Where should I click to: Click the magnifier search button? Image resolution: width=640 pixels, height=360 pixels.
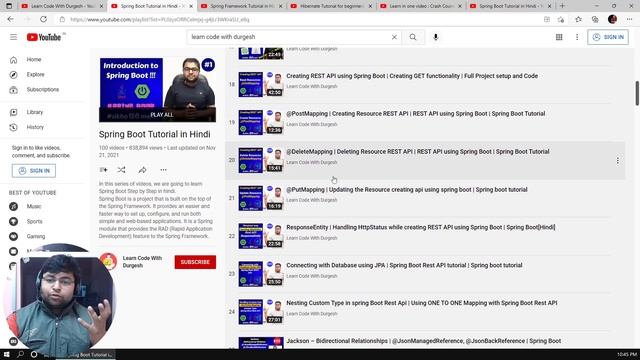pyautogui.click(x=413, y=37)
